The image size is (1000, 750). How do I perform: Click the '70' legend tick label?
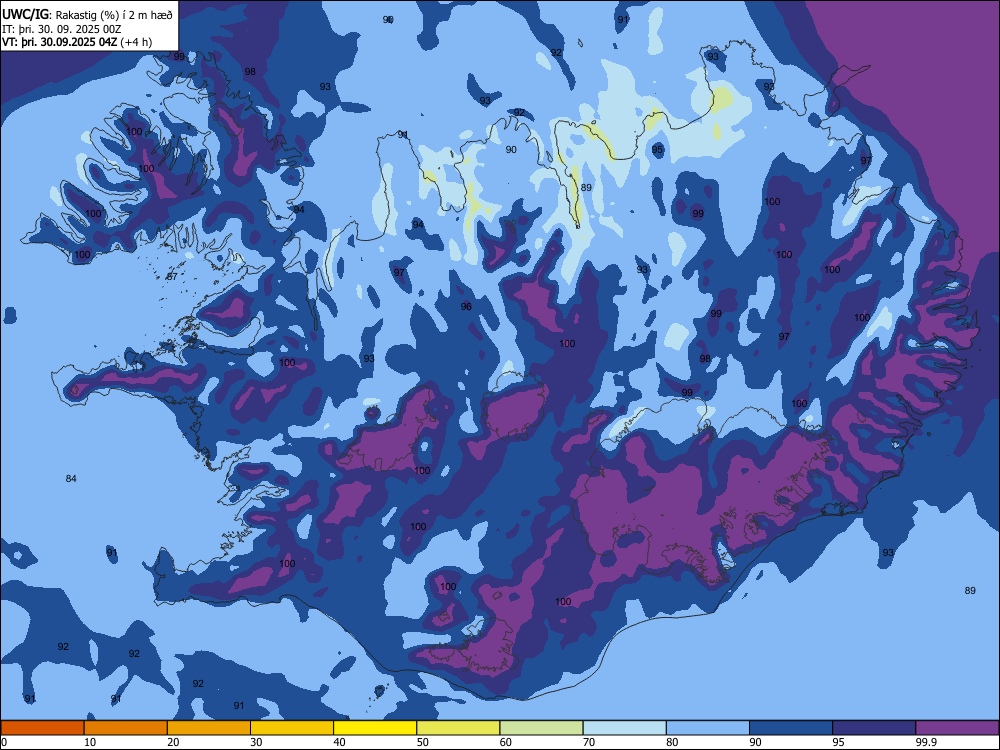[x=589, y=742]
